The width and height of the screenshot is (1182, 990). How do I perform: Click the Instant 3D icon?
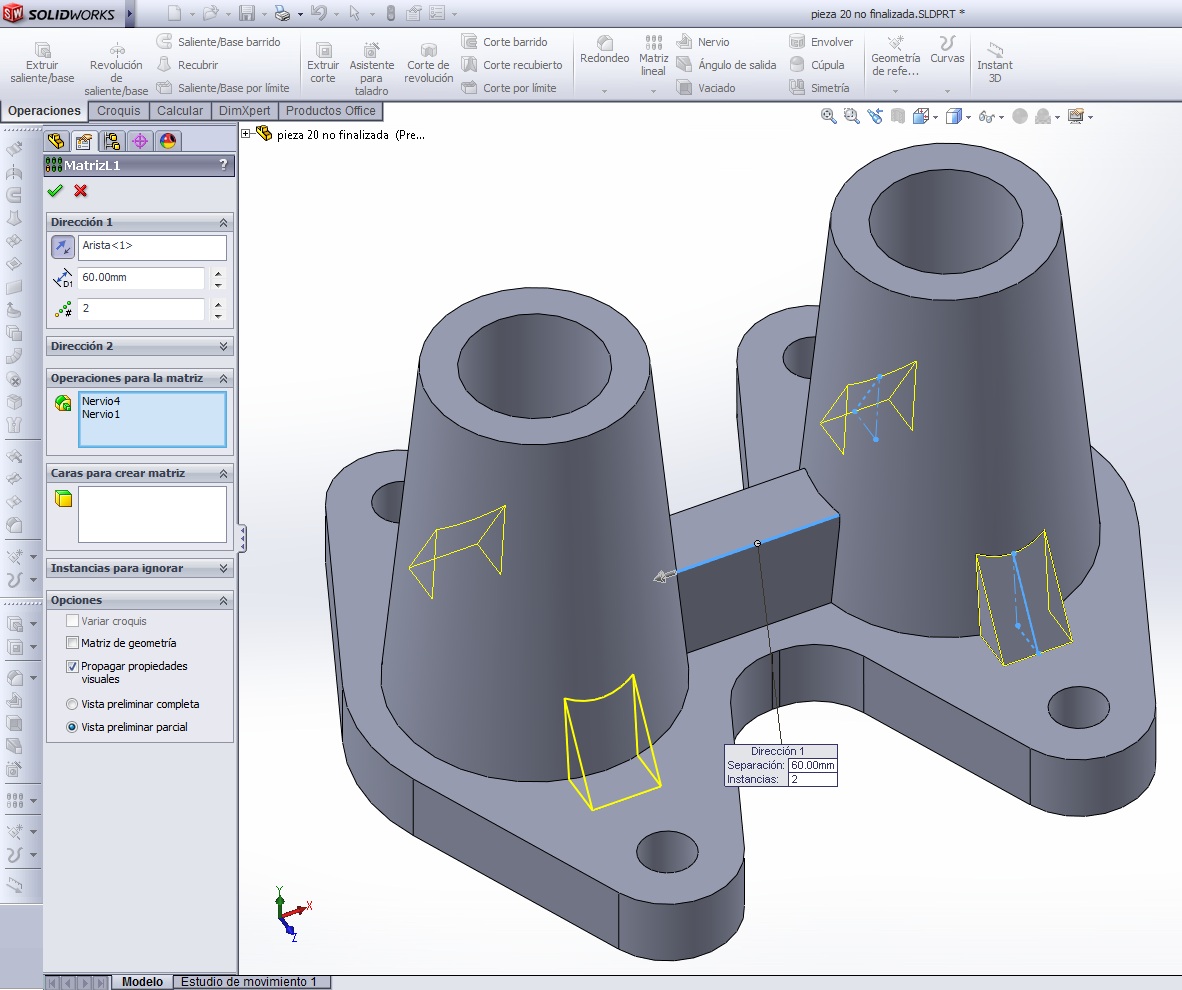click(x=994, y=63)
